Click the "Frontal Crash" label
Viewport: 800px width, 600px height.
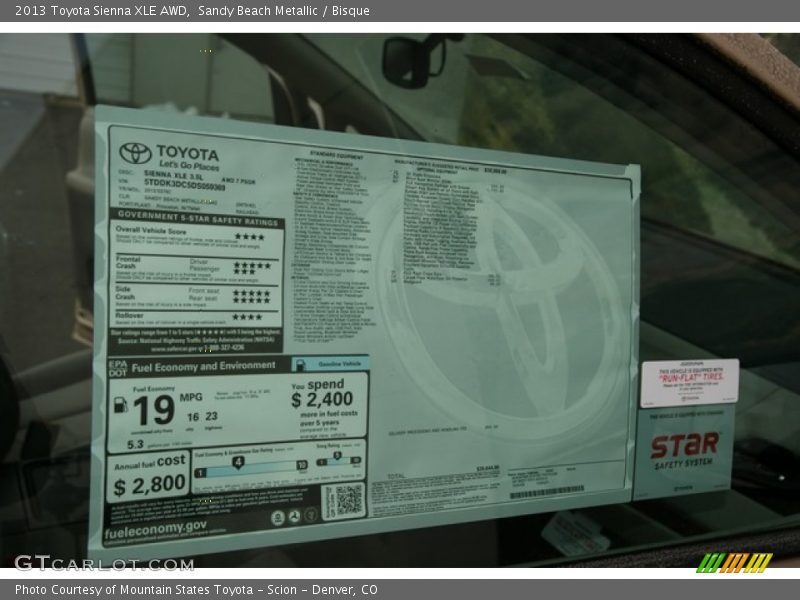point(128,262)
